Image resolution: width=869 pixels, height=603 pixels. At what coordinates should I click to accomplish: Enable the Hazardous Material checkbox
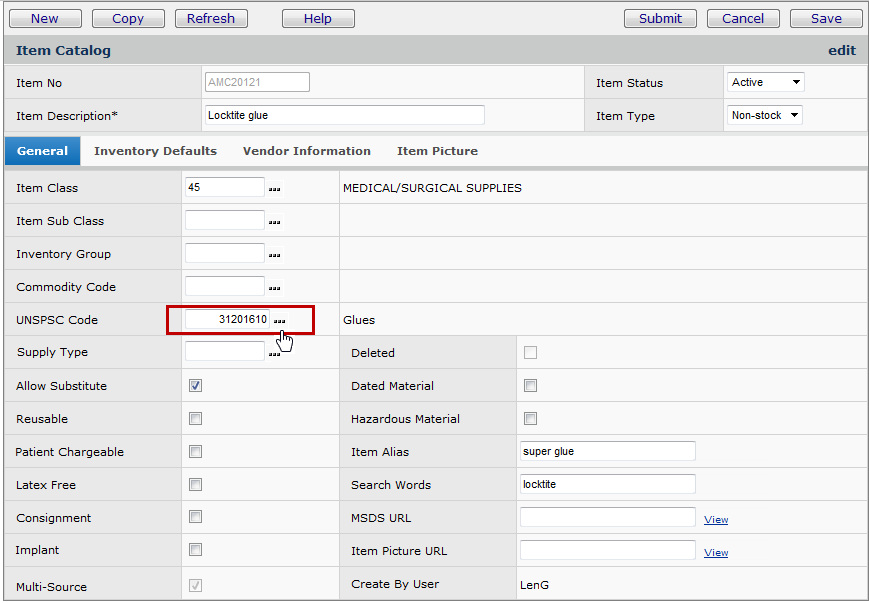click(531, 419)
